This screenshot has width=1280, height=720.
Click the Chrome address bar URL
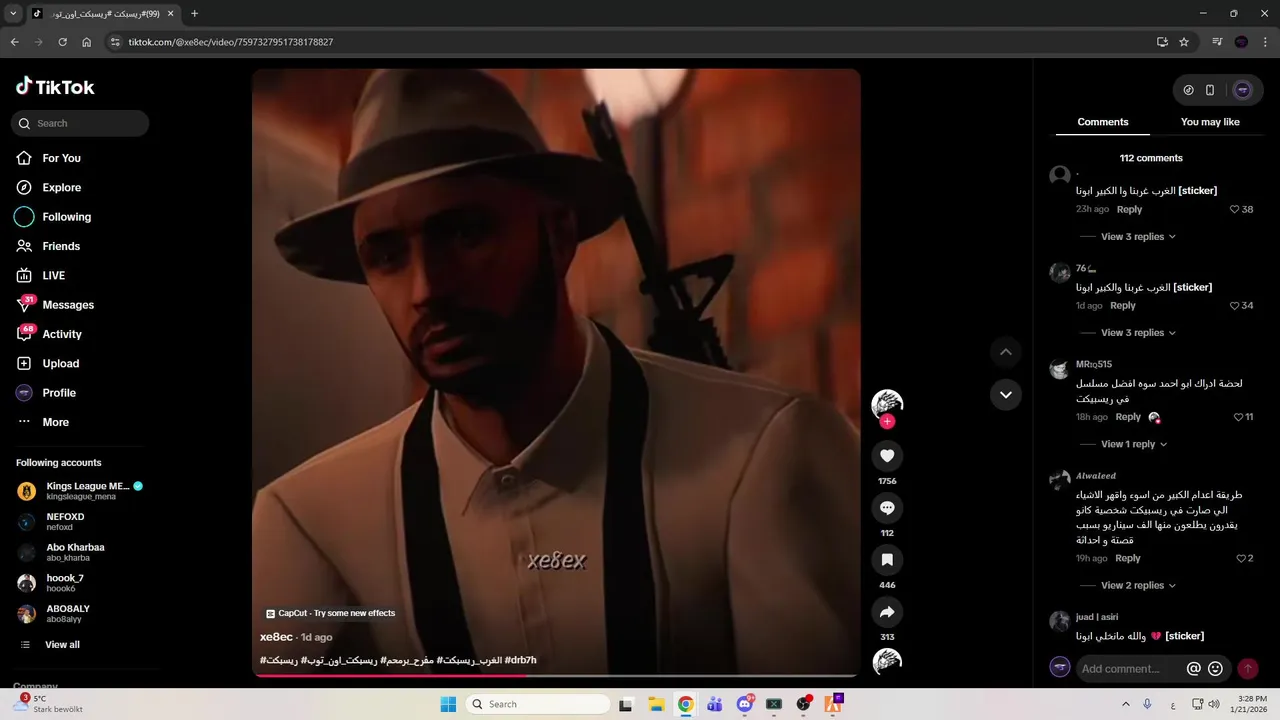click(x=231, y=42)
